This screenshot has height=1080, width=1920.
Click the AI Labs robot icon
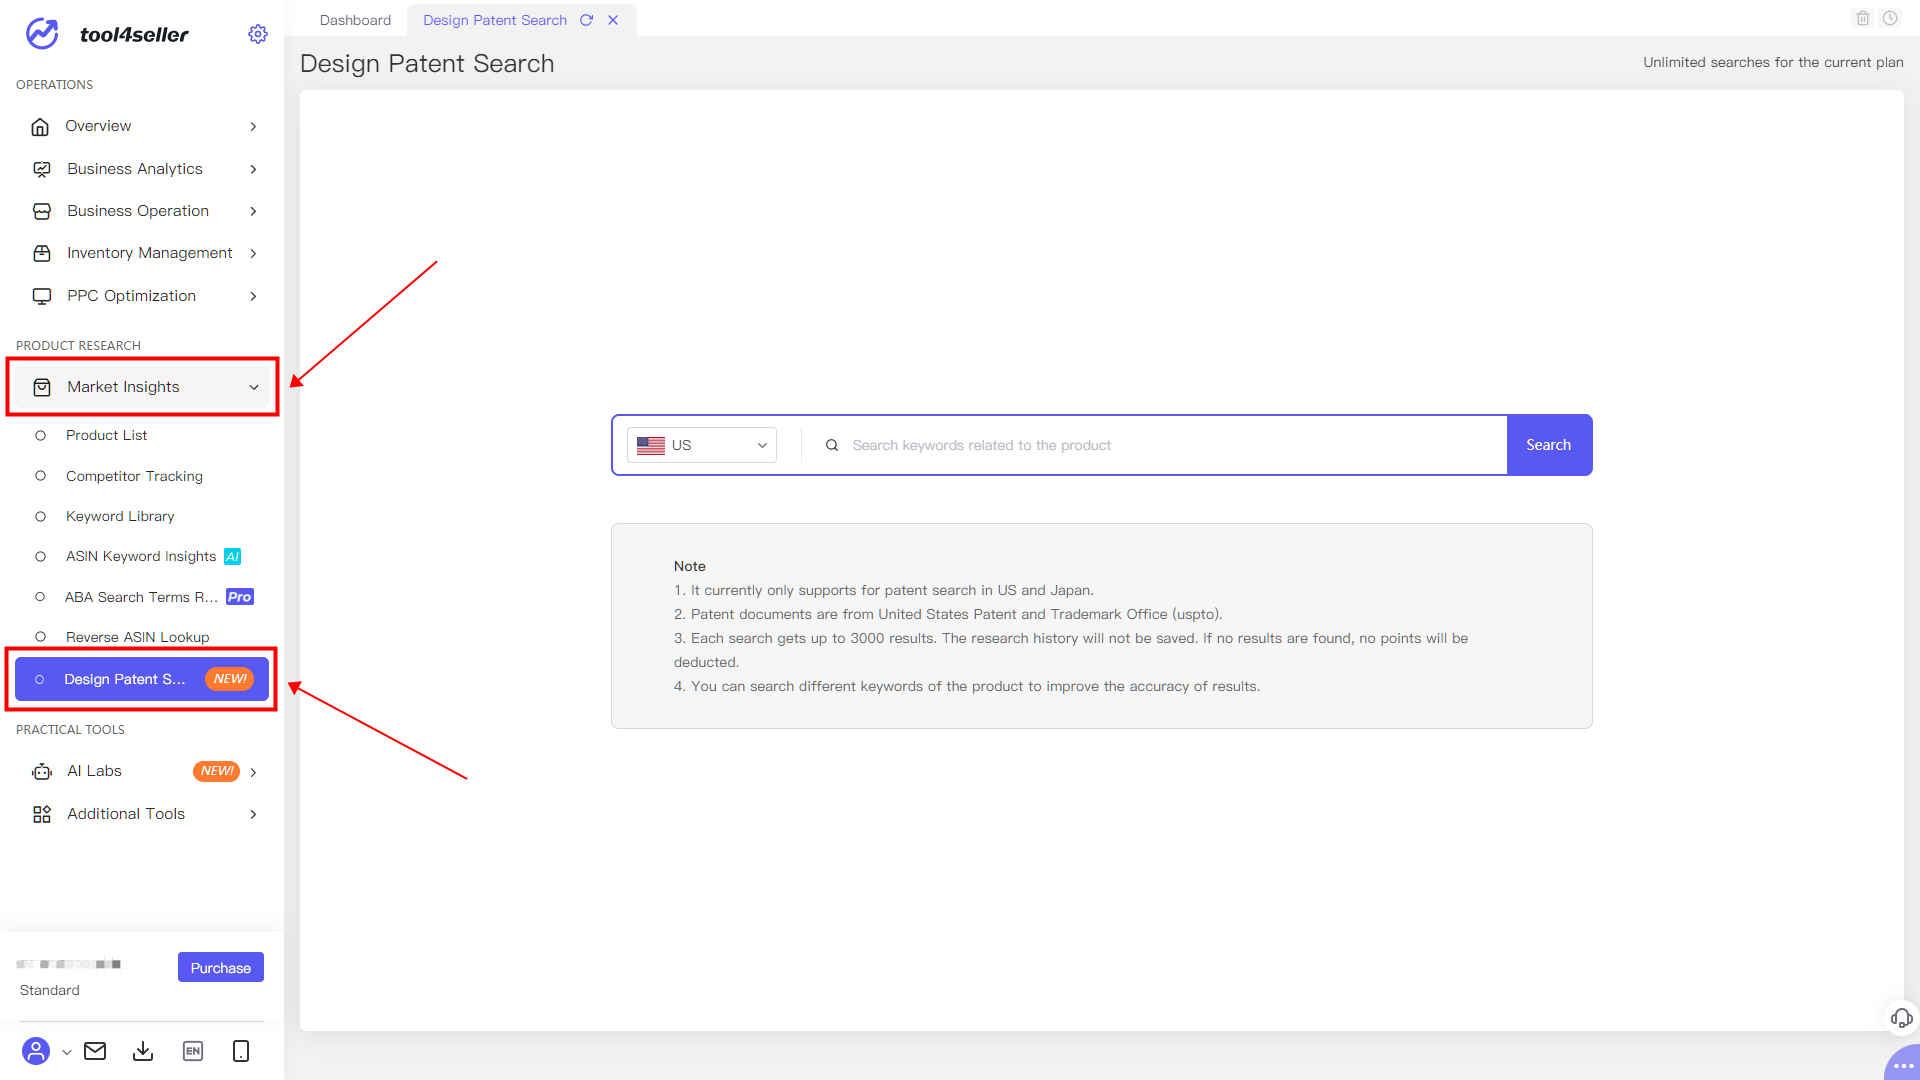click(x=42, y=771)
